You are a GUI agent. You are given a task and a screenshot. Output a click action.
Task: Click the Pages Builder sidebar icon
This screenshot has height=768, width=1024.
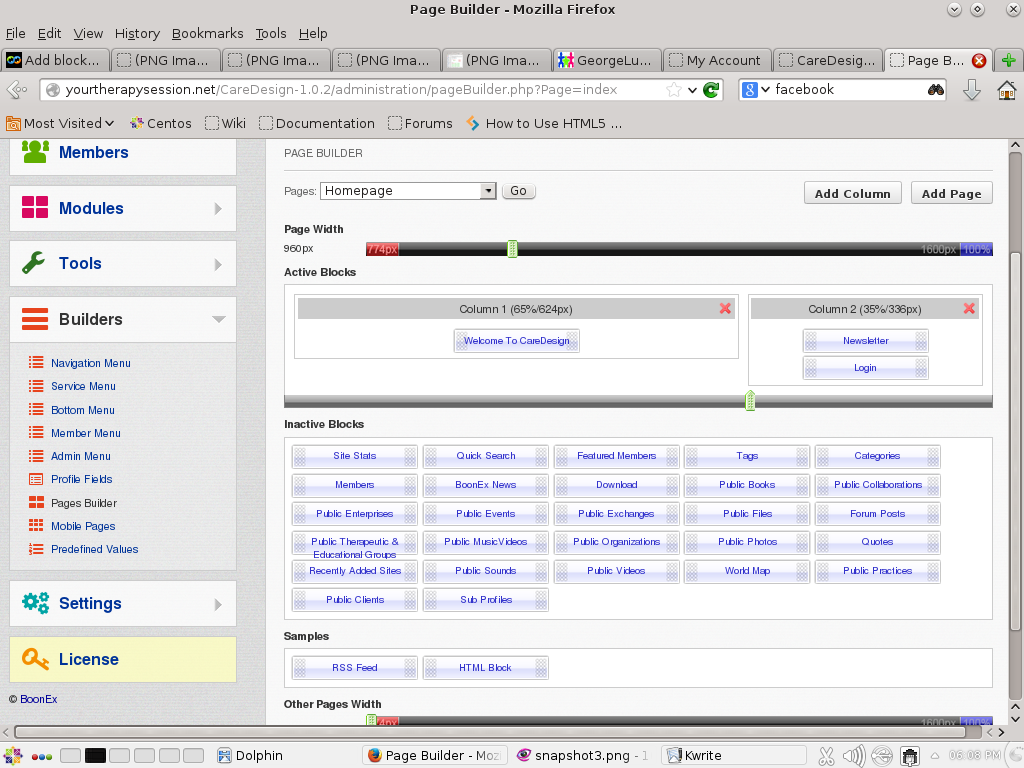pyautogui.click(x=36, y=503)
